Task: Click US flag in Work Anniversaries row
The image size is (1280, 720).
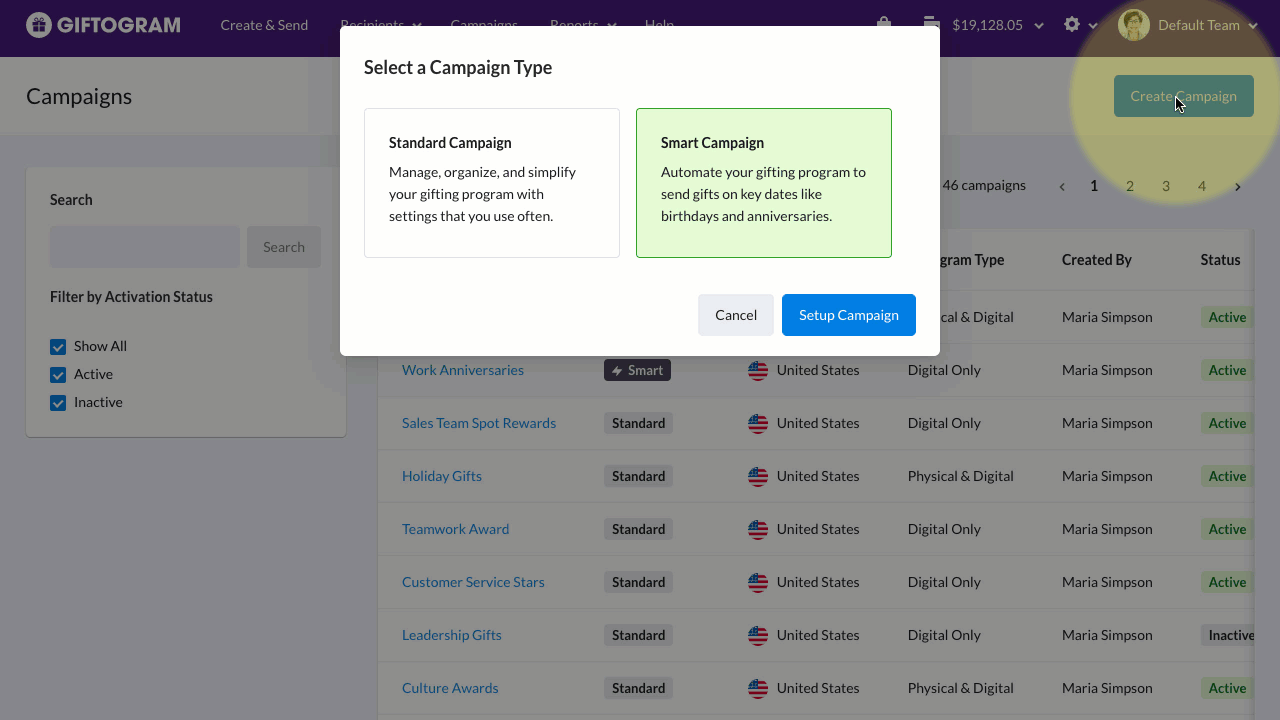Action: [758, 370]
